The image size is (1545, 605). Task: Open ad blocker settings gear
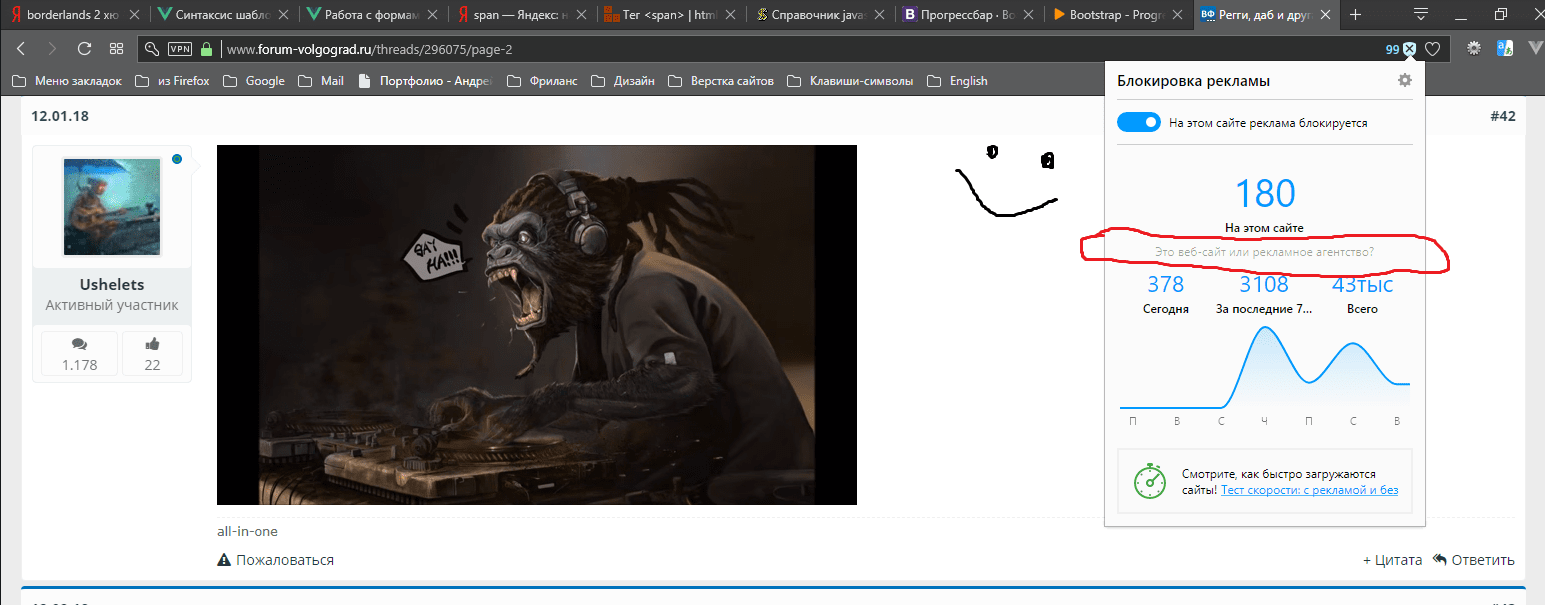click(x=1405, y=80)
